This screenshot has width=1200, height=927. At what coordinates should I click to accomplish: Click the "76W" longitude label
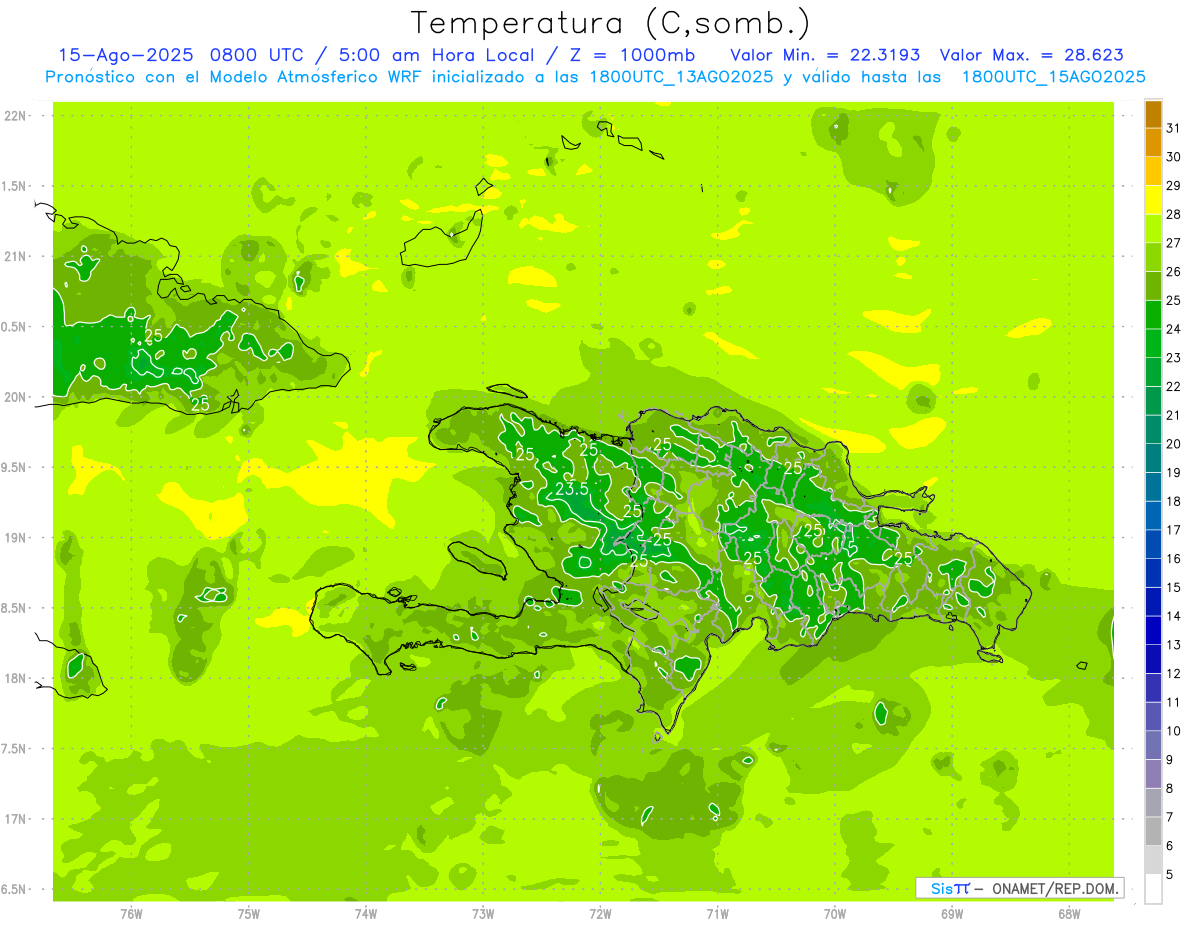click(x=131, y=914)
